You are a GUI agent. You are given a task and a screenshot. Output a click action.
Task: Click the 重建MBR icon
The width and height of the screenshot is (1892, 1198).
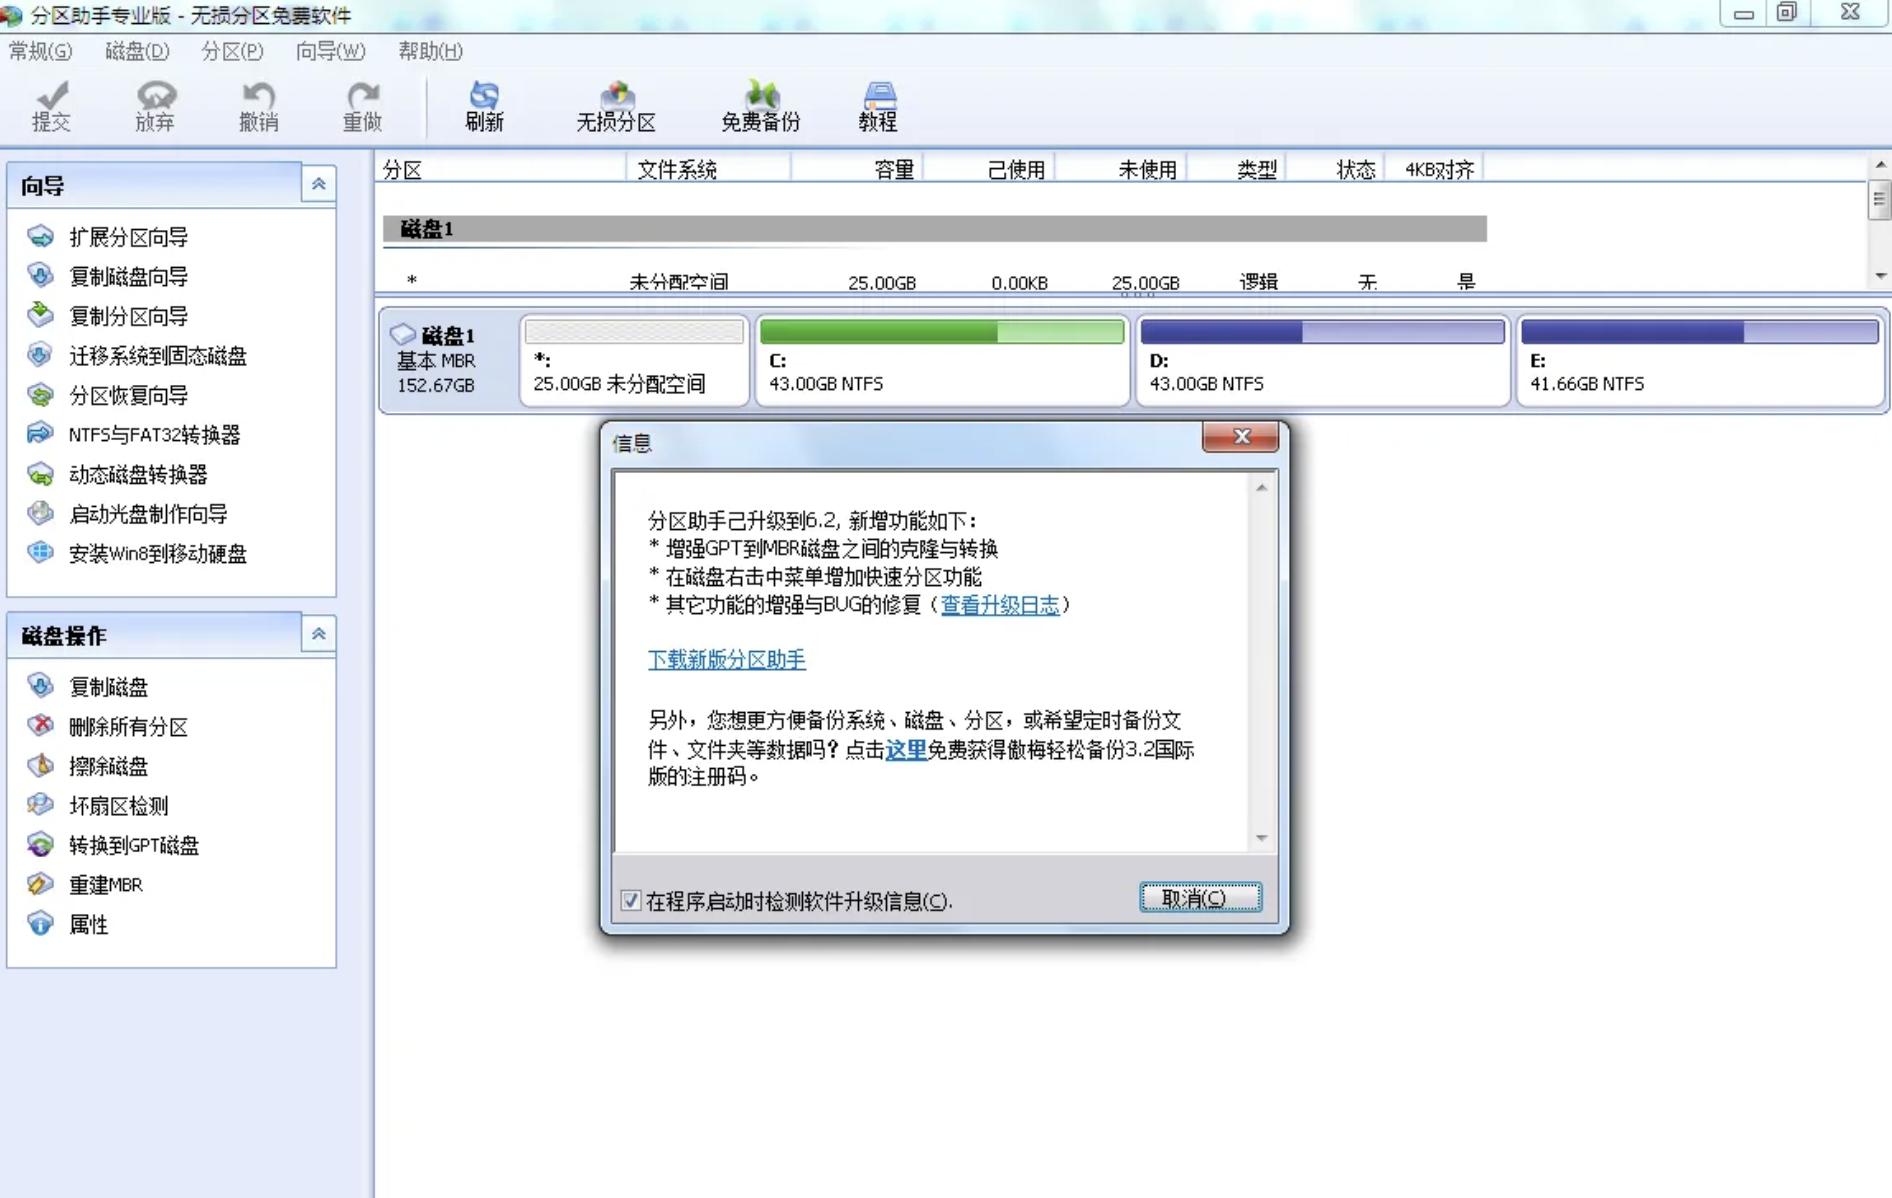pyautogui.click(x=40, y=884)
